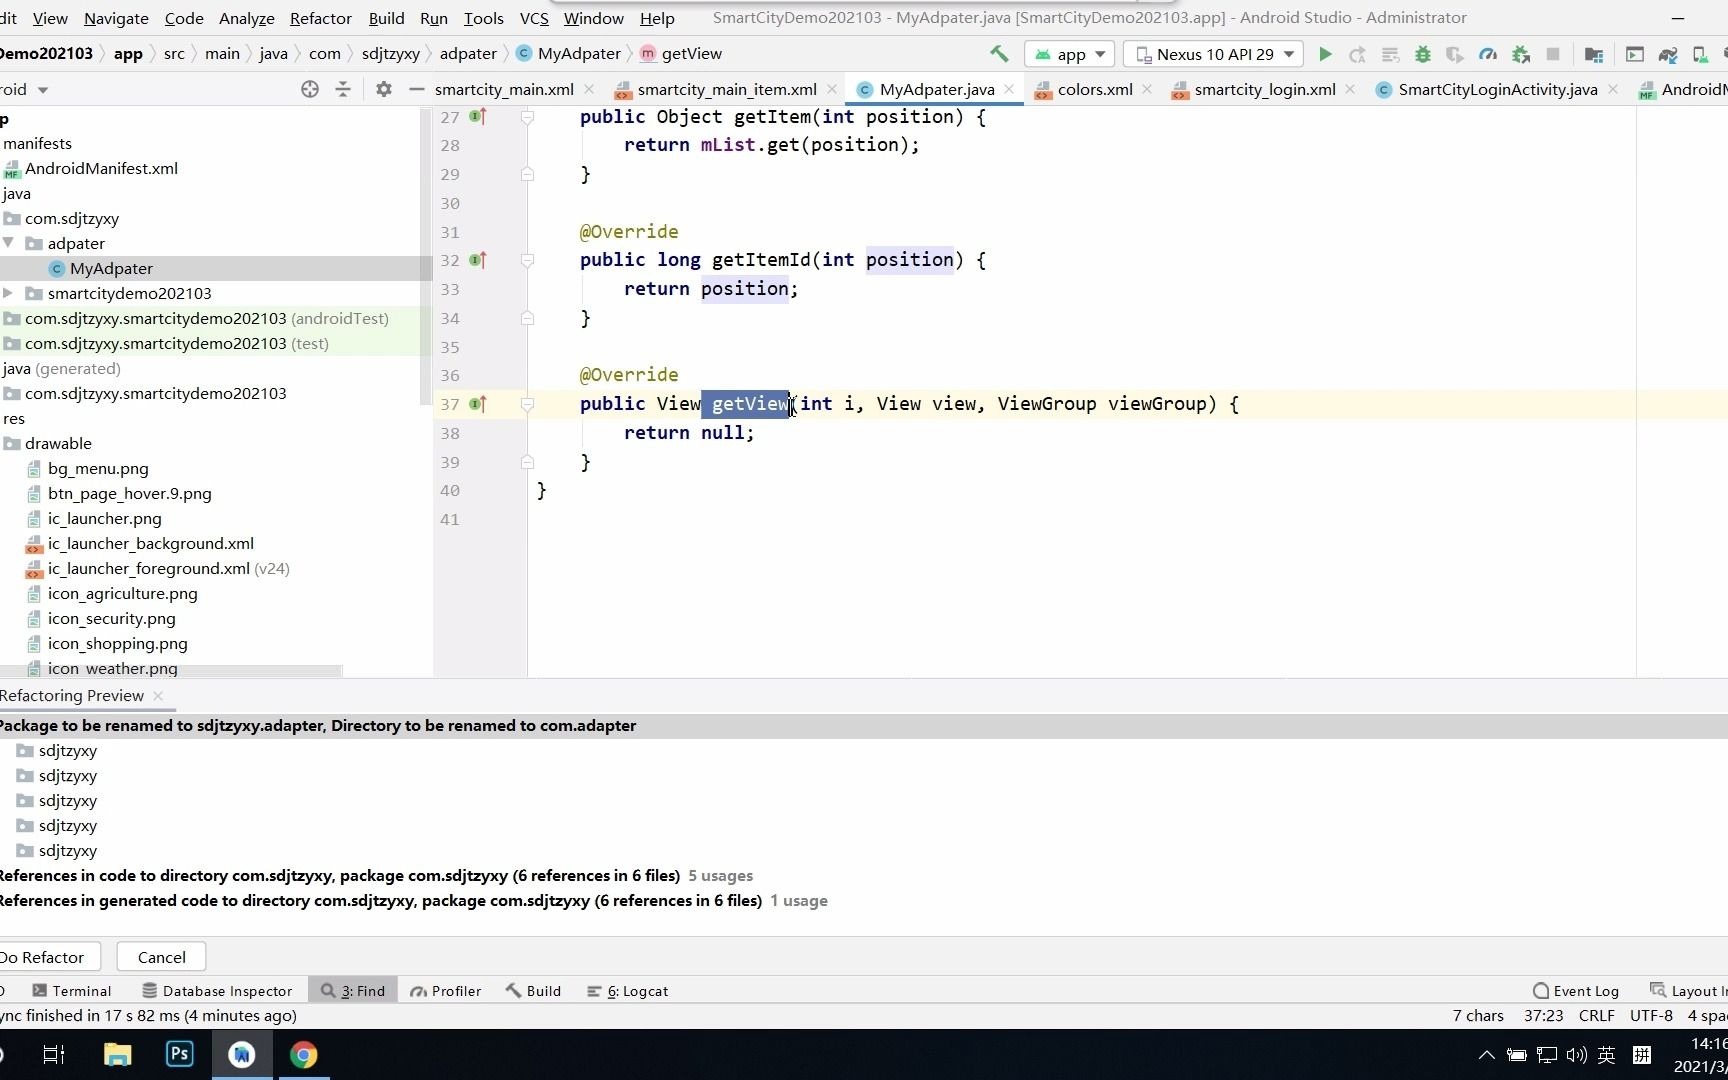Select ic_launcher_background.xml file
This screenshot has width=1728, height=1080.
[x=150, y=544]
